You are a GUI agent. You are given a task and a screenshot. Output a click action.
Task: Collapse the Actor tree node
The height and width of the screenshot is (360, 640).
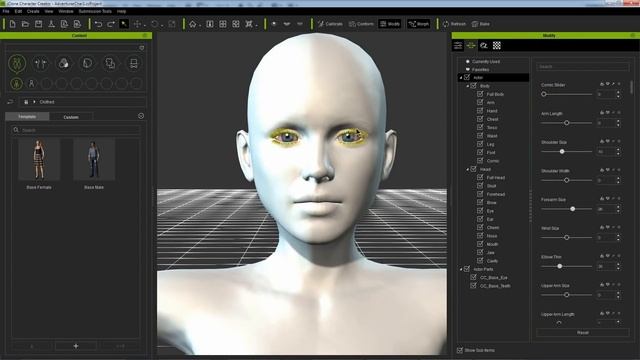(x=461, y=78)
